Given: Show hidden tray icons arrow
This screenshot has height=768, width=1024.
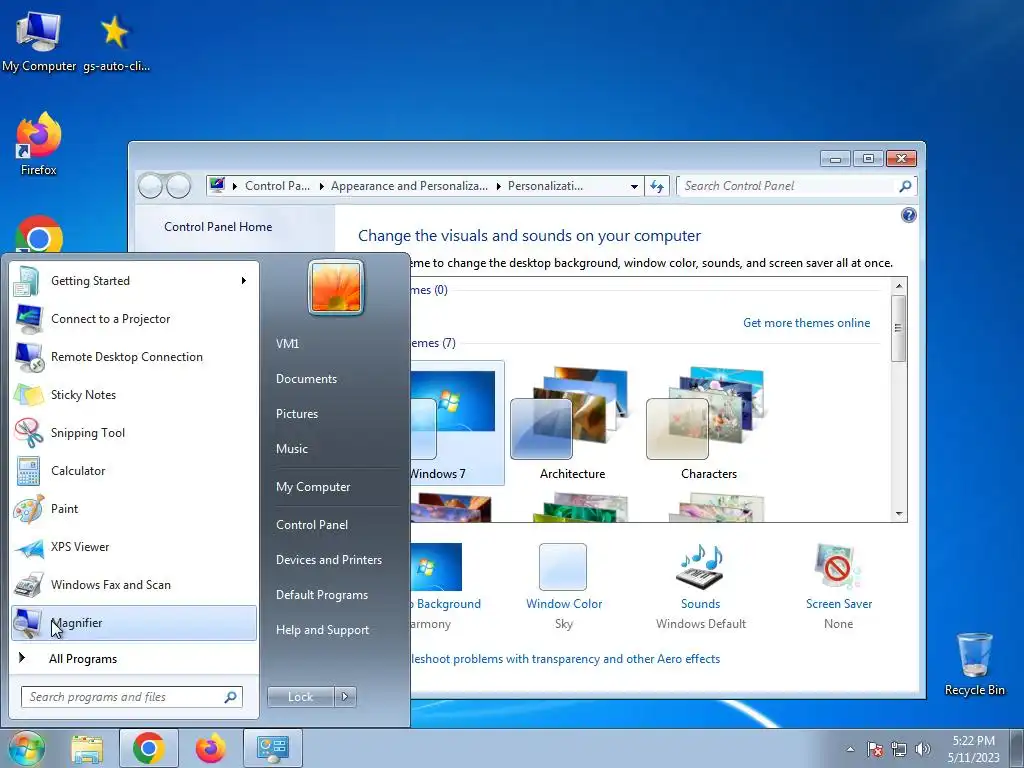Looking at the screenshot, I should 850,749.
